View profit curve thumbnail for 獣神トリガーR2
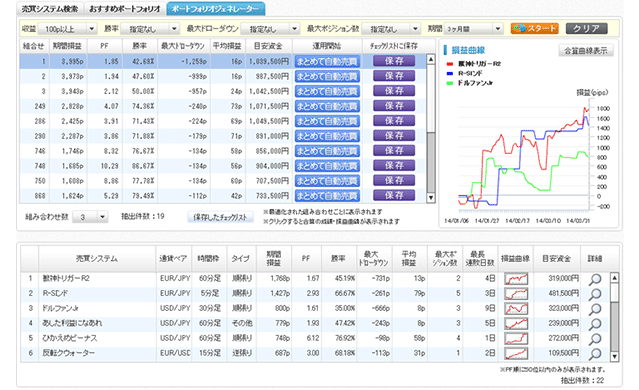 tap(516, 279)
